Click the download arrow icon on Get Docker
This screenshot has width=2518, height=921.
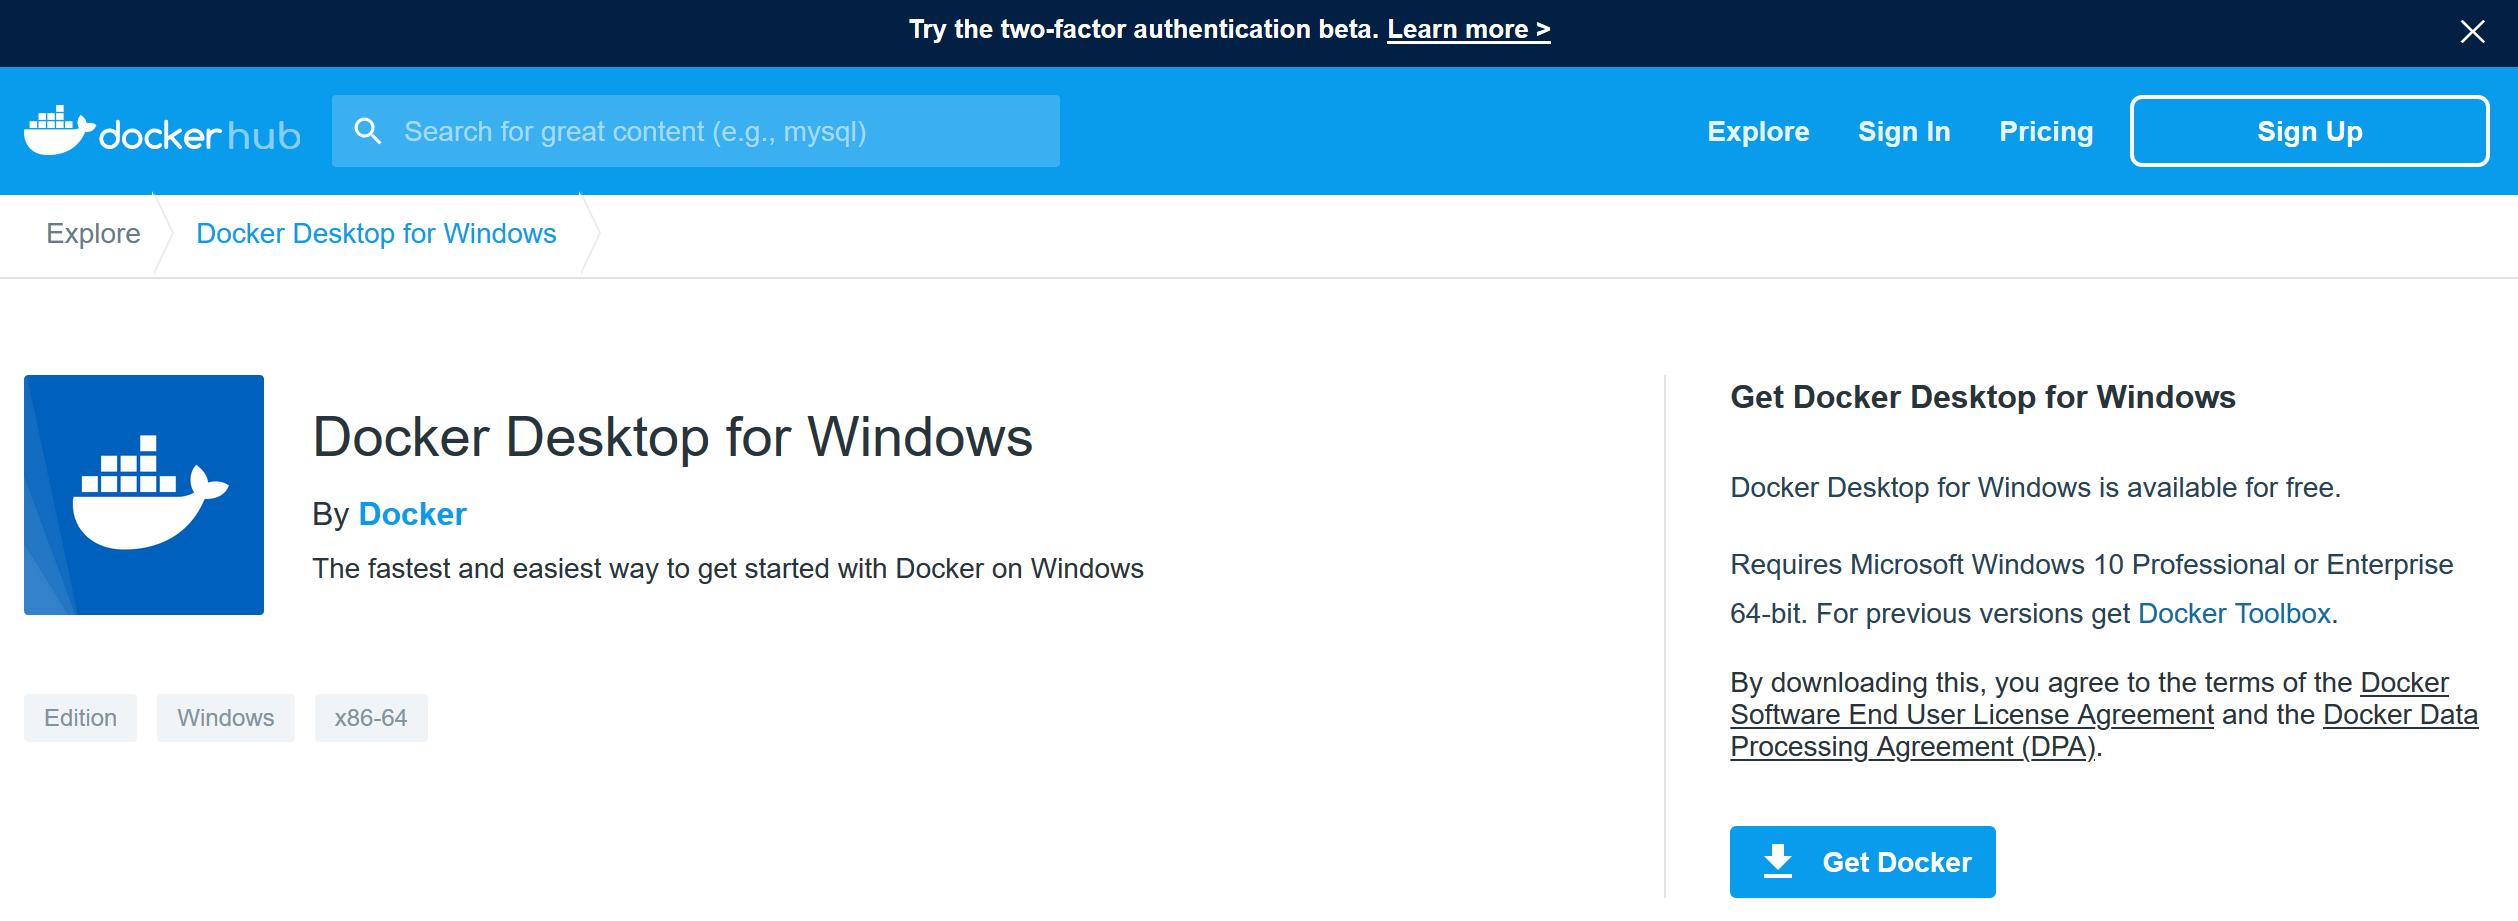pos(1777,861)
